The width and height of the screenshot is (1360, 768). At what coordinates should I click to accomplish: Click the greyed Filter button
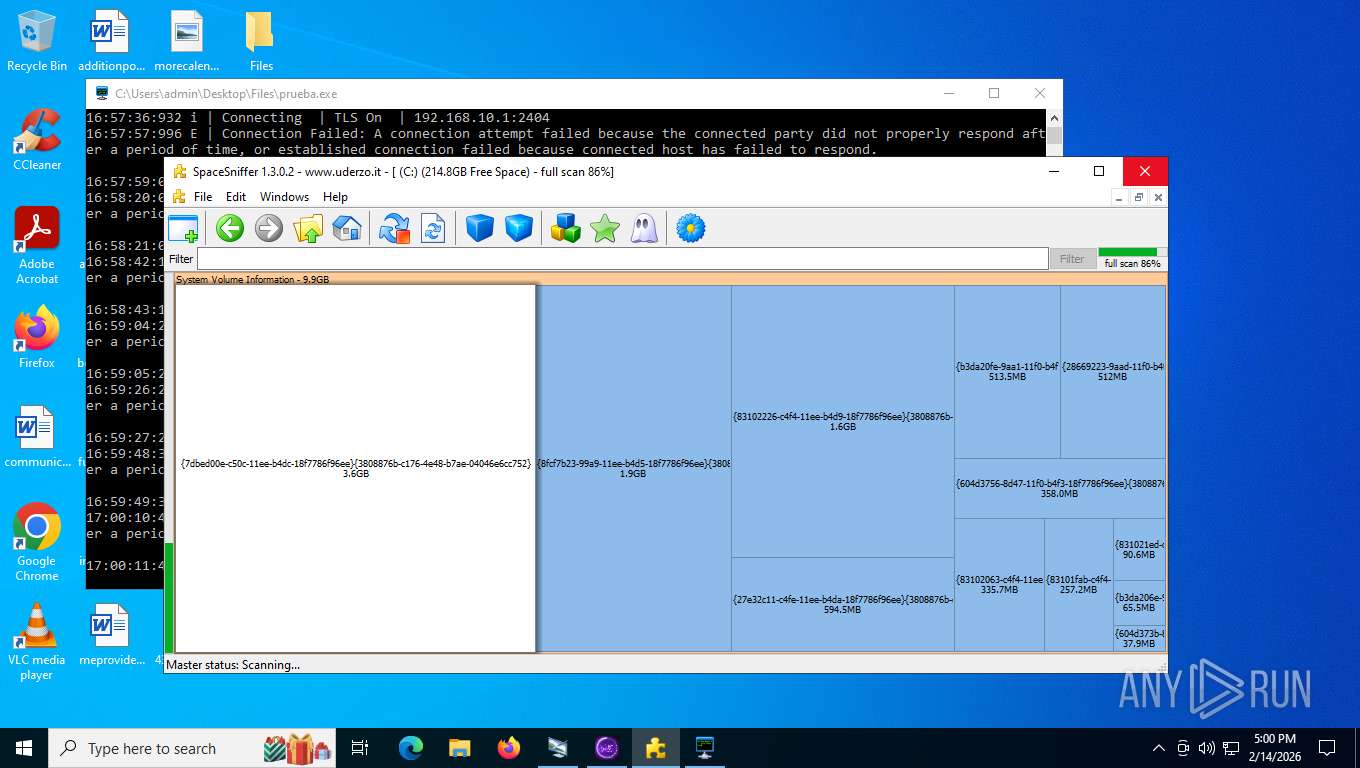click(x=1072, y=259)
